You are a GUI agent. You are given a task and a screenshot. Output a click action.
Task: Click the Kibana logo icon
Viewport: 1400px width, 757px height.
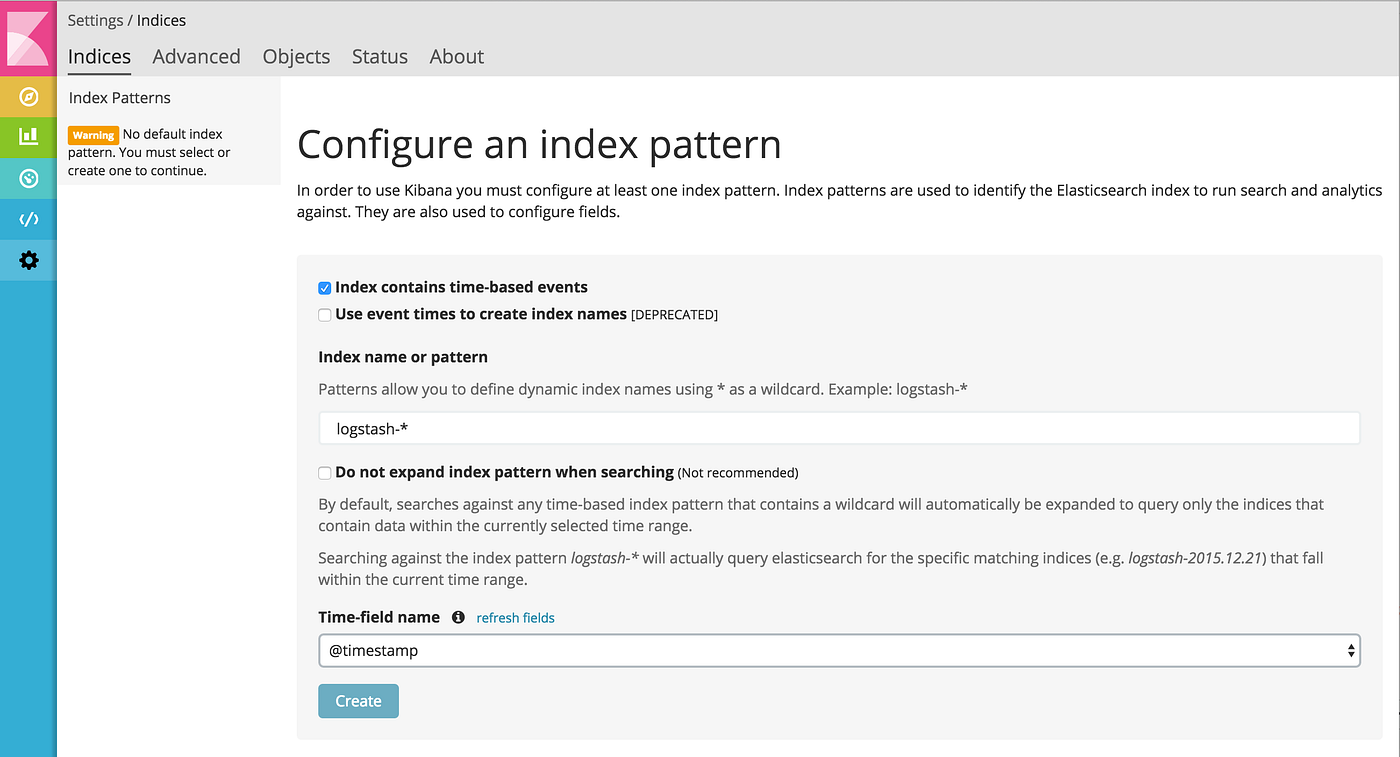(x=28, y=38)
